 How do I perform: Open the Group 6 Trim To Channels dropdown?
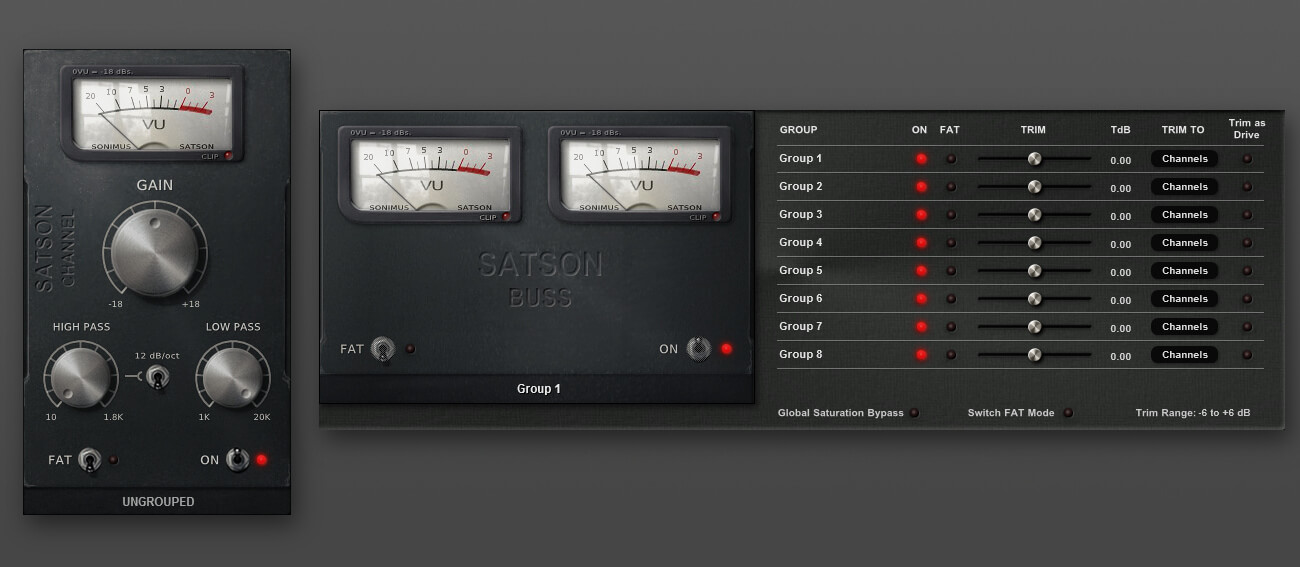1185,299
